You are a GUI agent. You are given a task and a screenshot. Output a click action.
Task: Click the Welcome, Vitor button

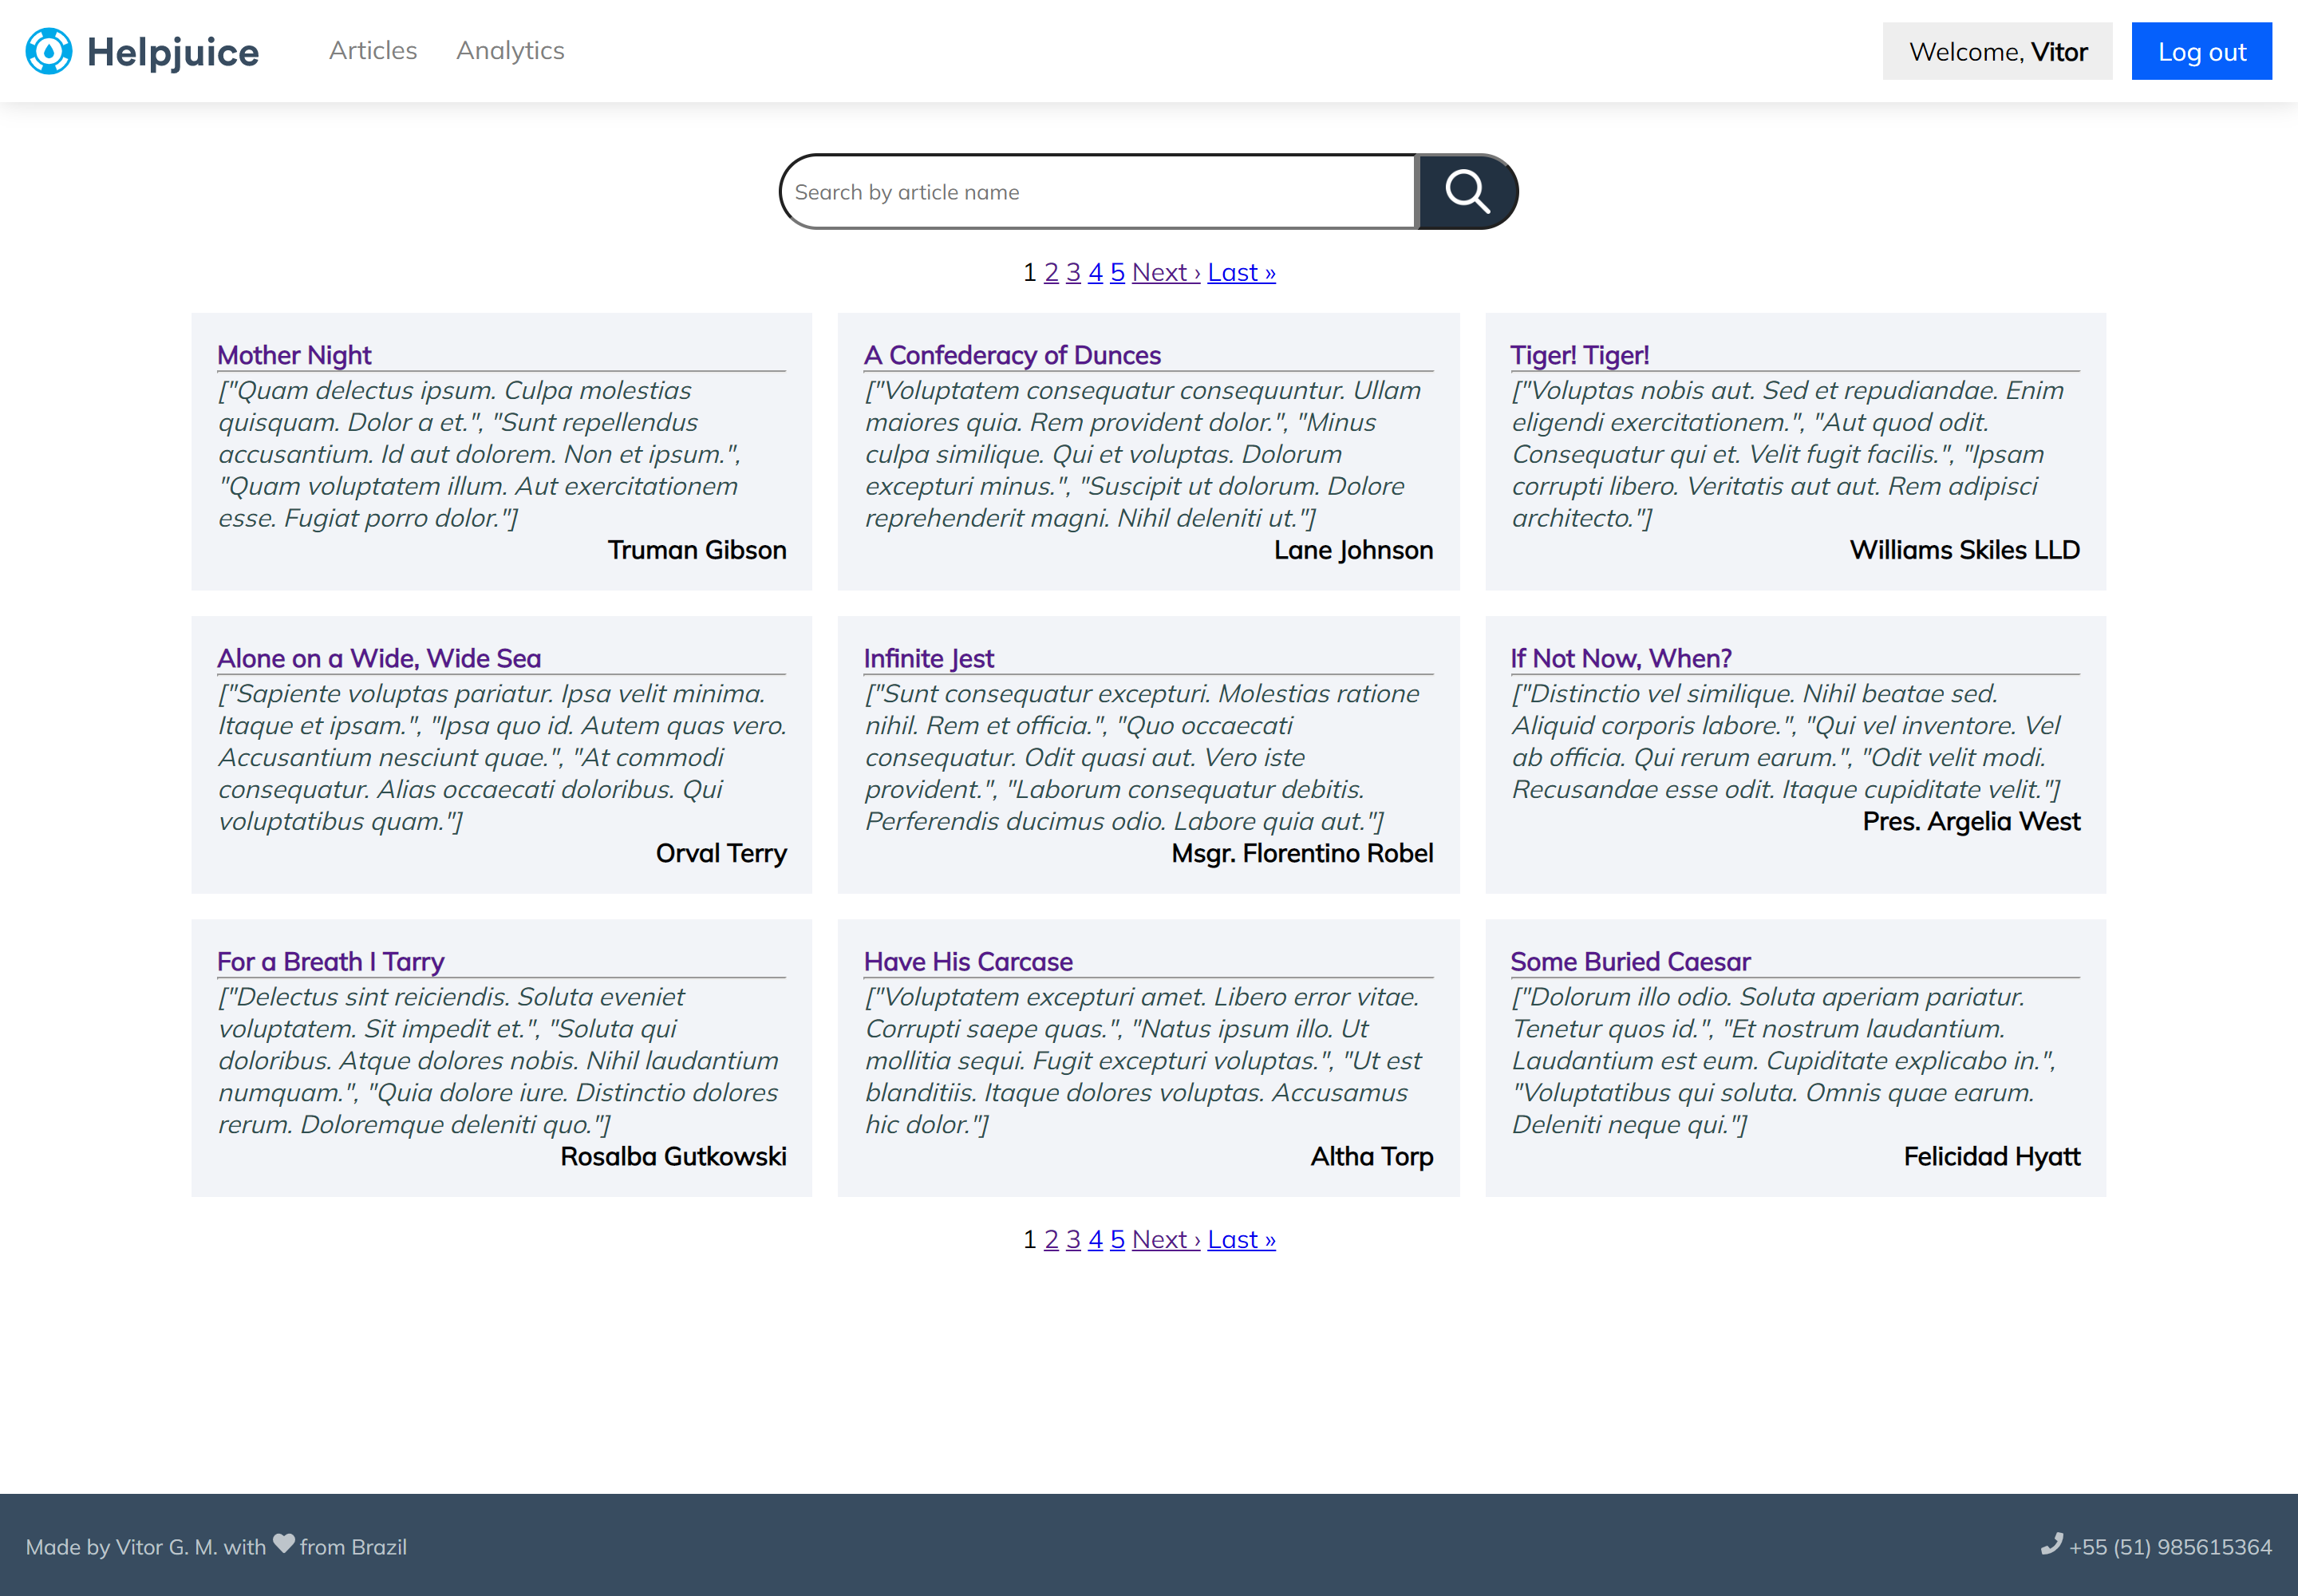1997,51
